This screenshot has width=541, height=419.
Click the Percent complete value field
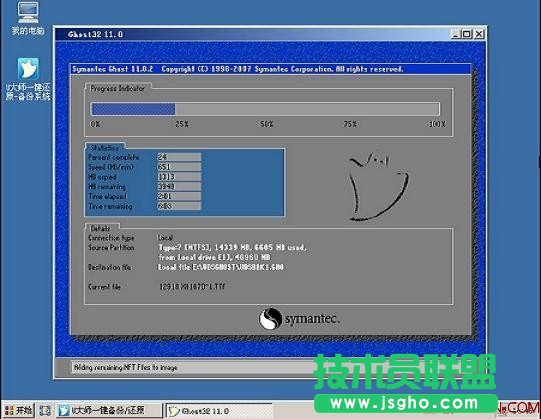click(x=179, y=157)
